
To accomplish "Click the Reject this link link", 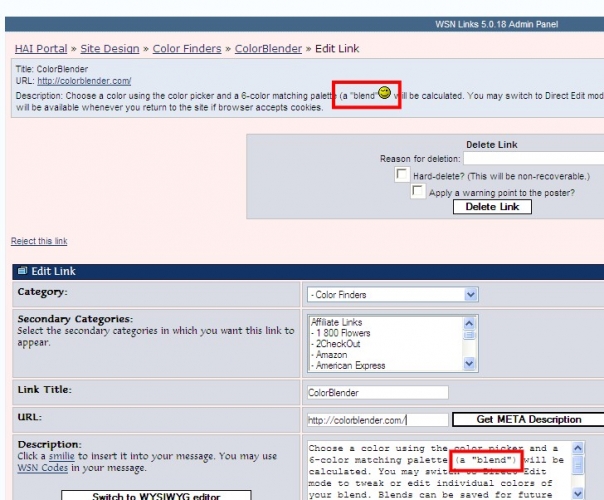I will pyautogui.click(x=39, y=241).
